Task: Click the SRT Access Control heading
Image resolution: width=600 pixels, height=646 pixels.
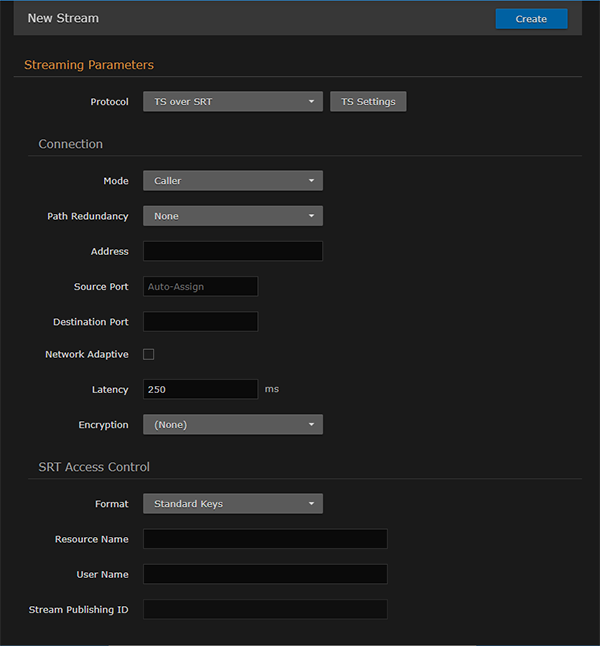Action: tap(94, 467)
